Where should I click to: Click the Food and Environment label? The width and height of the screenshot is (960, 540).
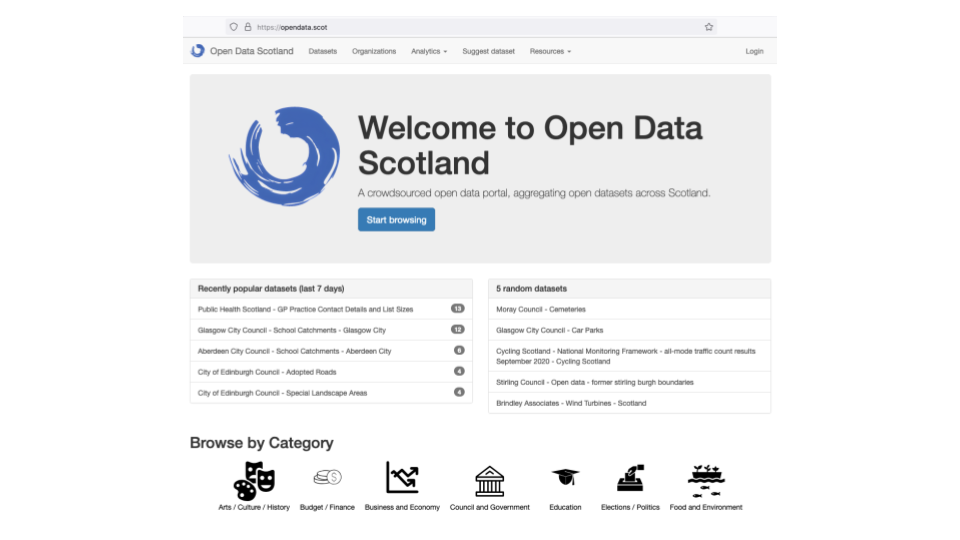coord(706,507)
